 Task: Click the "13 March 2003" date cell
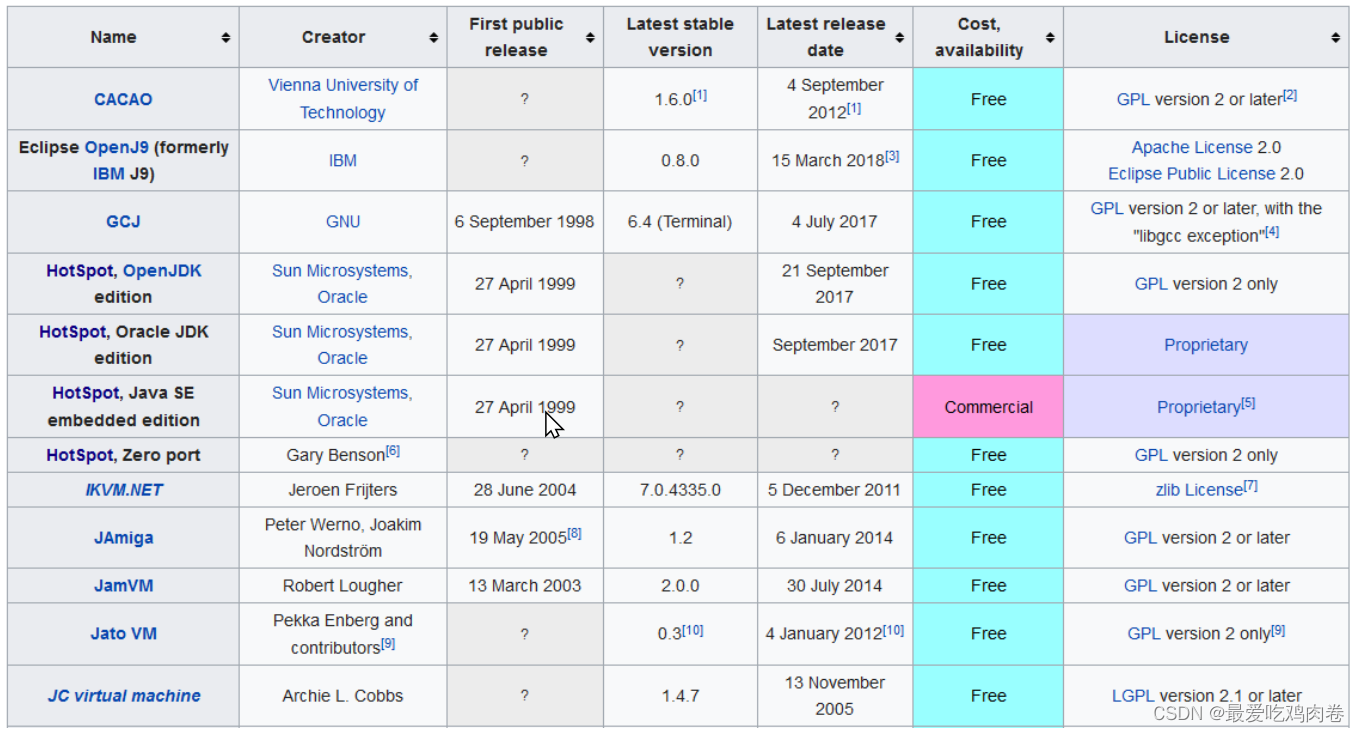point(525,586)
